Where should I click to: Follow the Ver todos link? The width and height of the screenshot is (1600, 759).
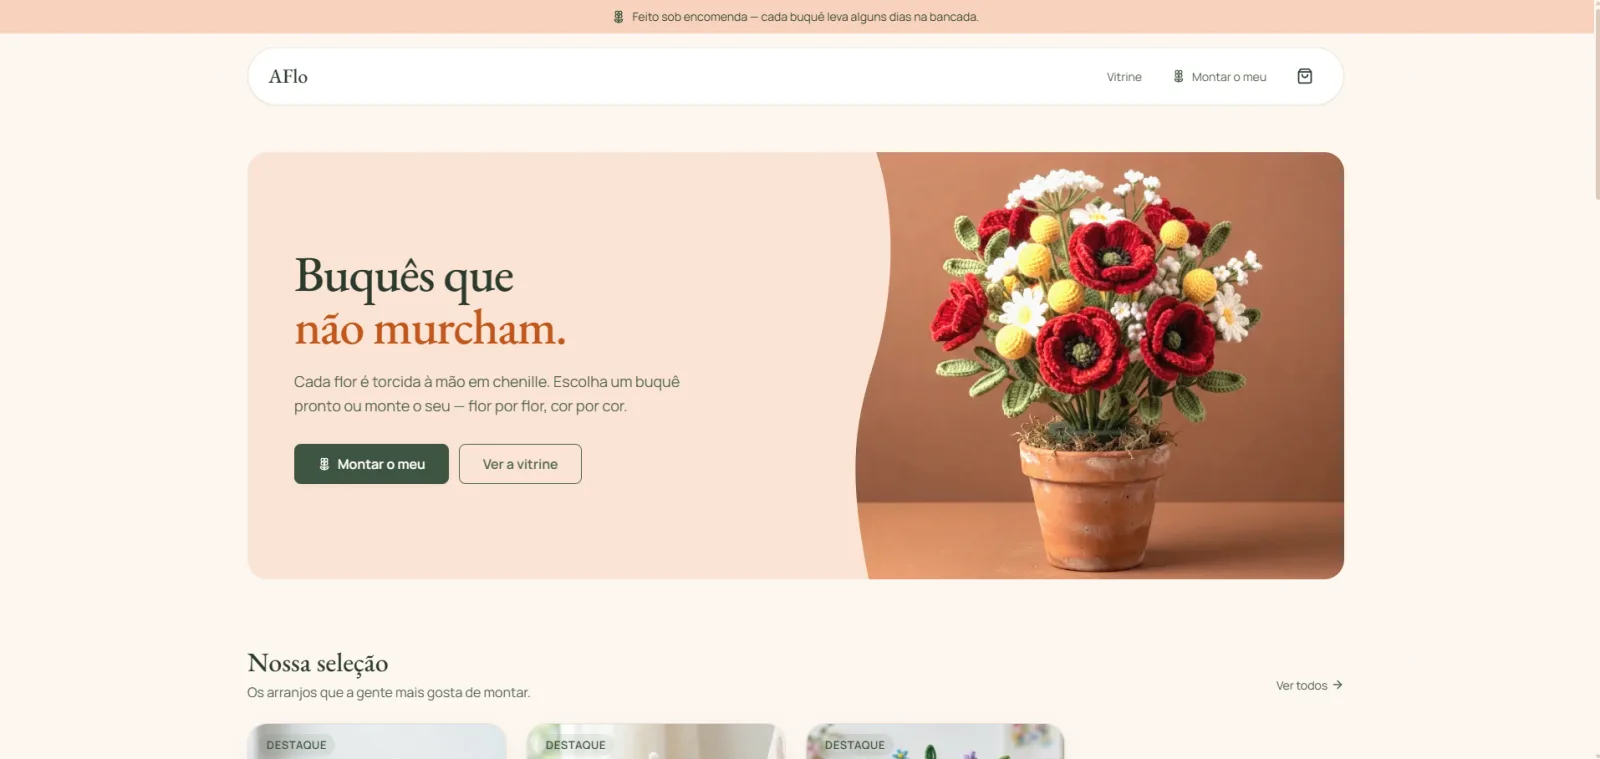(x=1309, y=685)
